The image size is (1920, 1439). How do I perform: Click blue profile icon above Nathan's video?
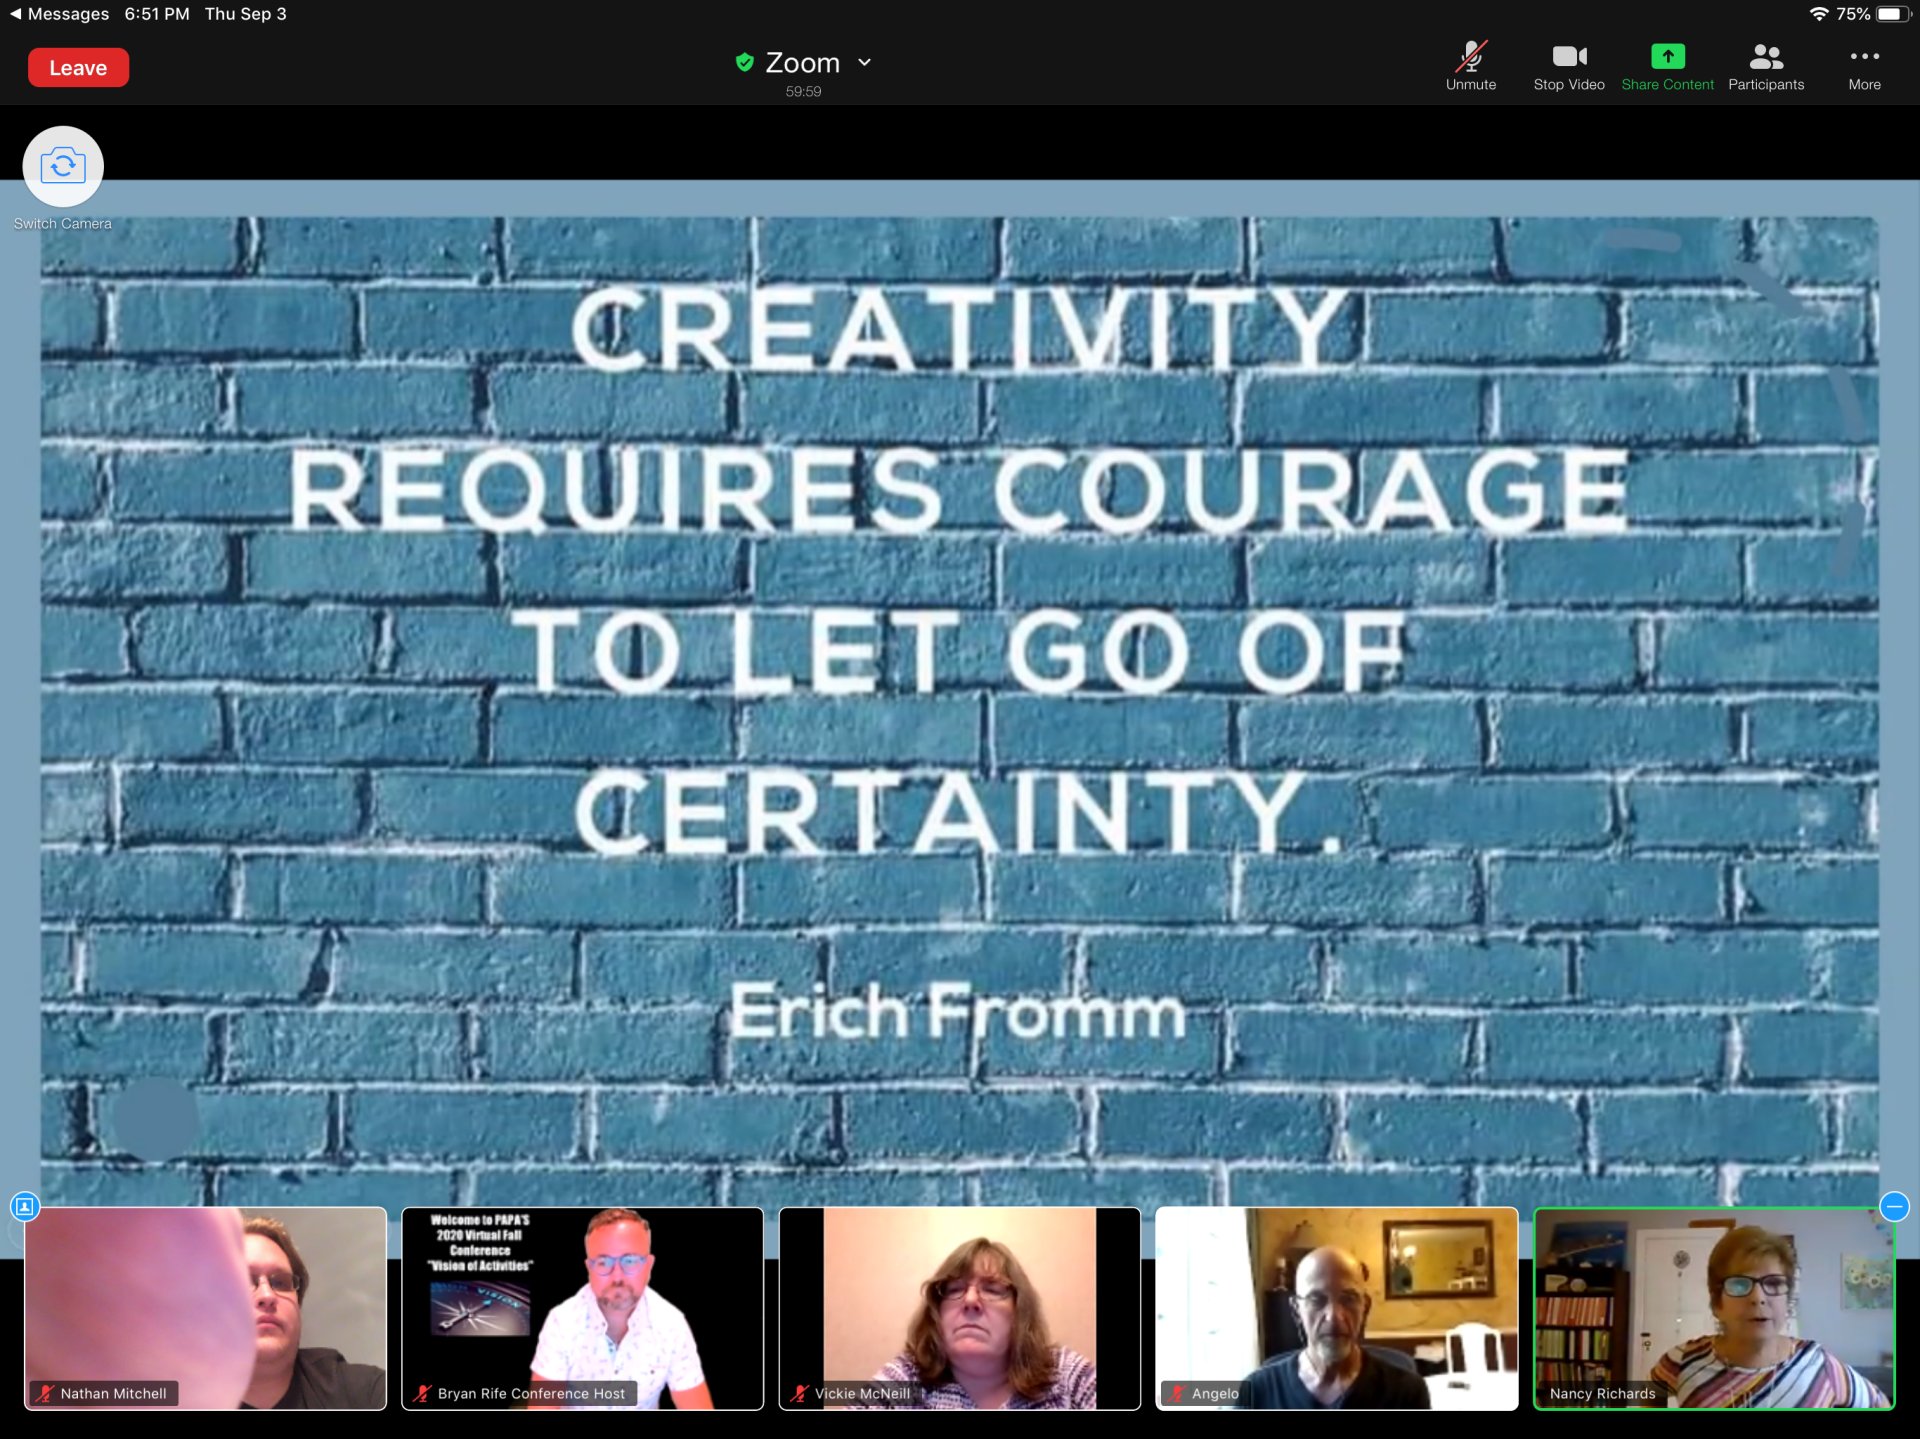[25, 1206]
